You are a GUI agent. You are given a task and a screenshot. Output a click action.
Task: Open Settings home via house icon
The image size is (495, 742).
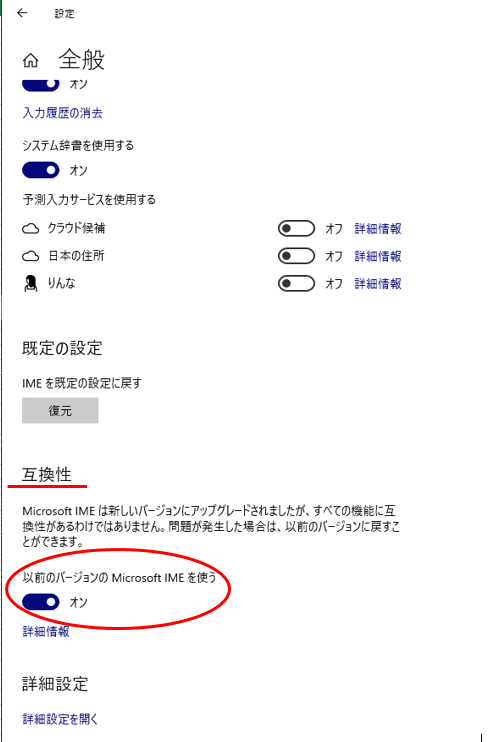(x=31, y=61)
